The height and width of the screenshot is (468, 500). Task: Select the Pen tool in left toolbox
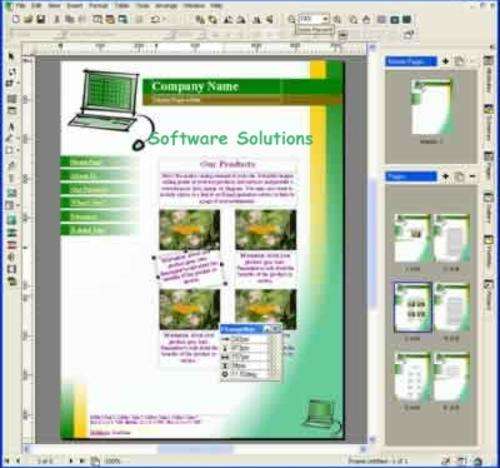11,126
